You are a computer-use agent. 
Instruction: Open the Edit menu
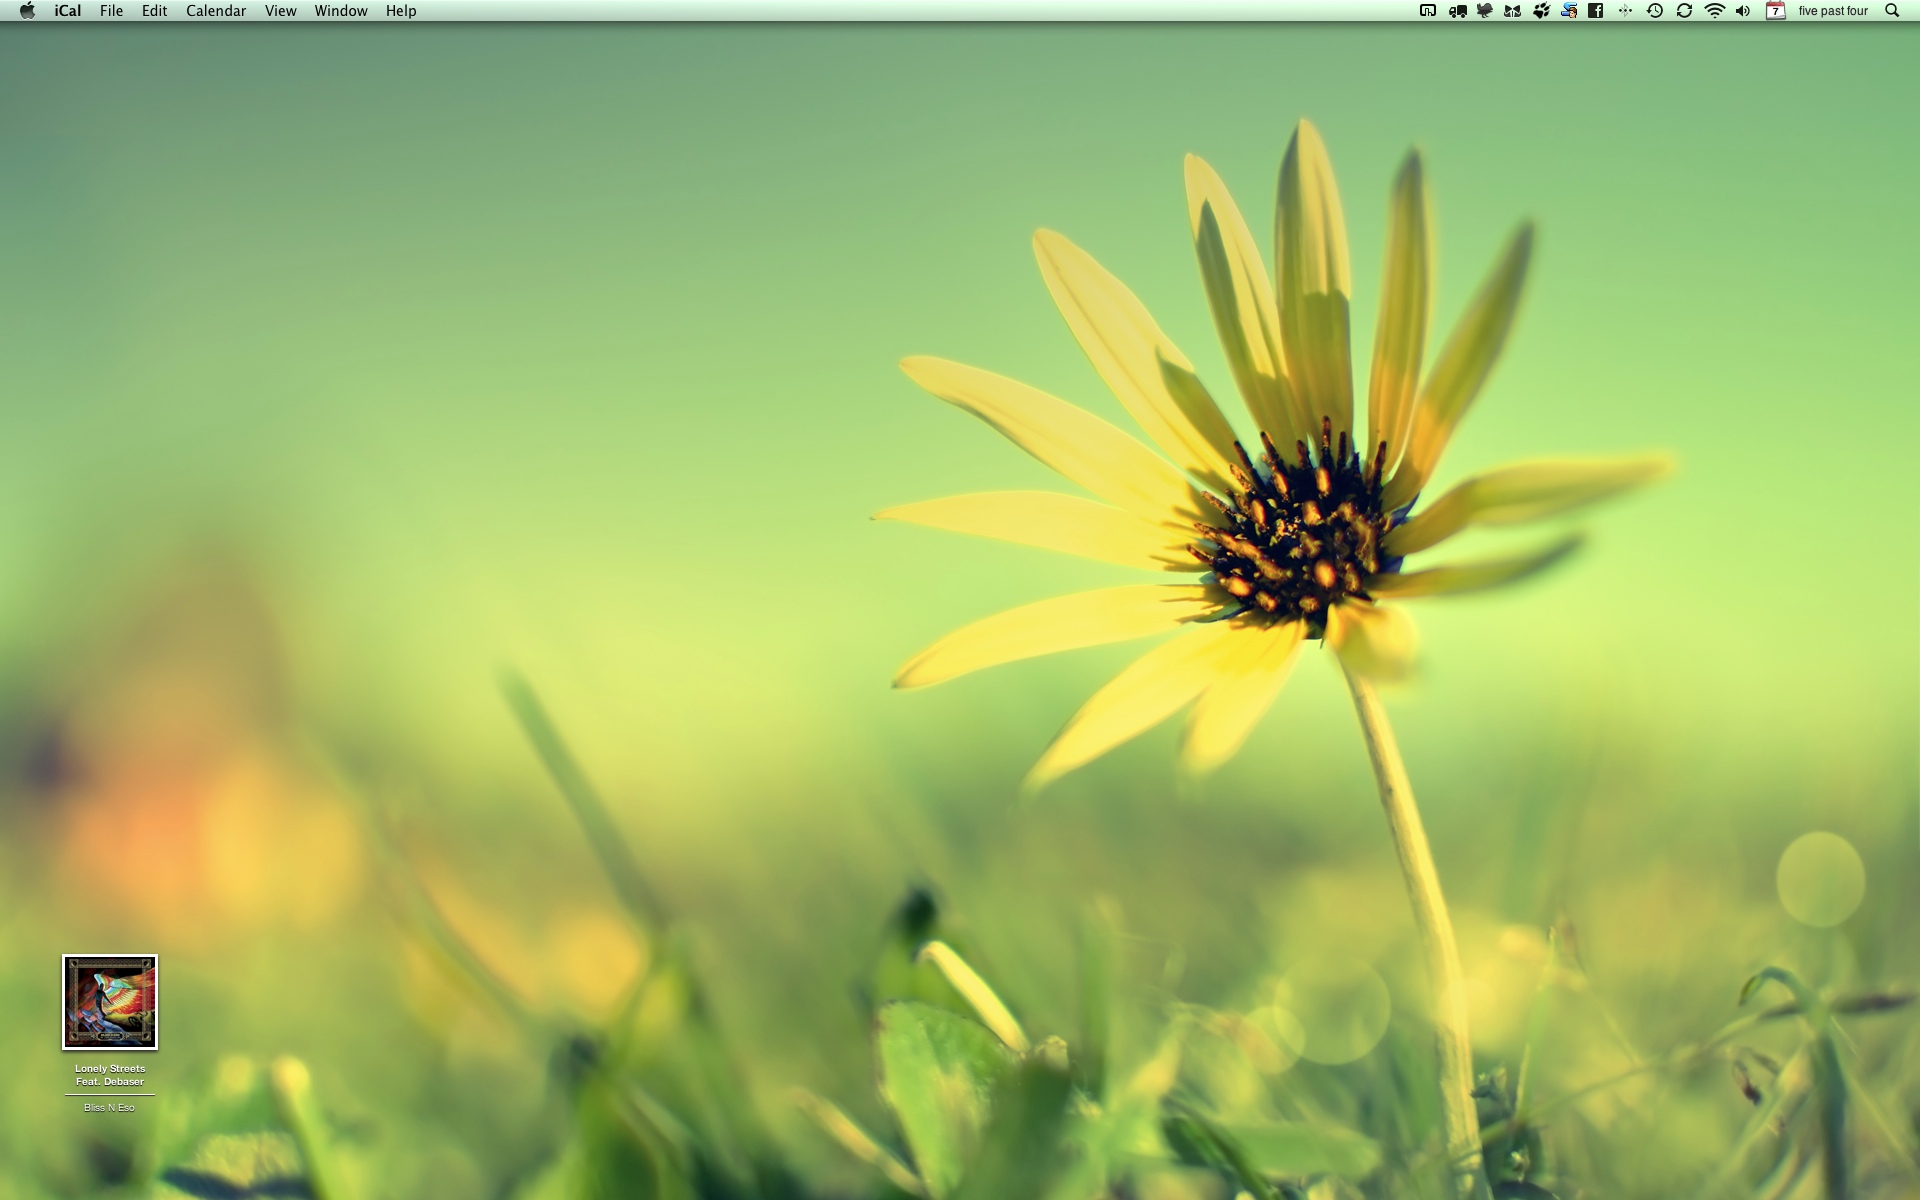pos(154,11)
